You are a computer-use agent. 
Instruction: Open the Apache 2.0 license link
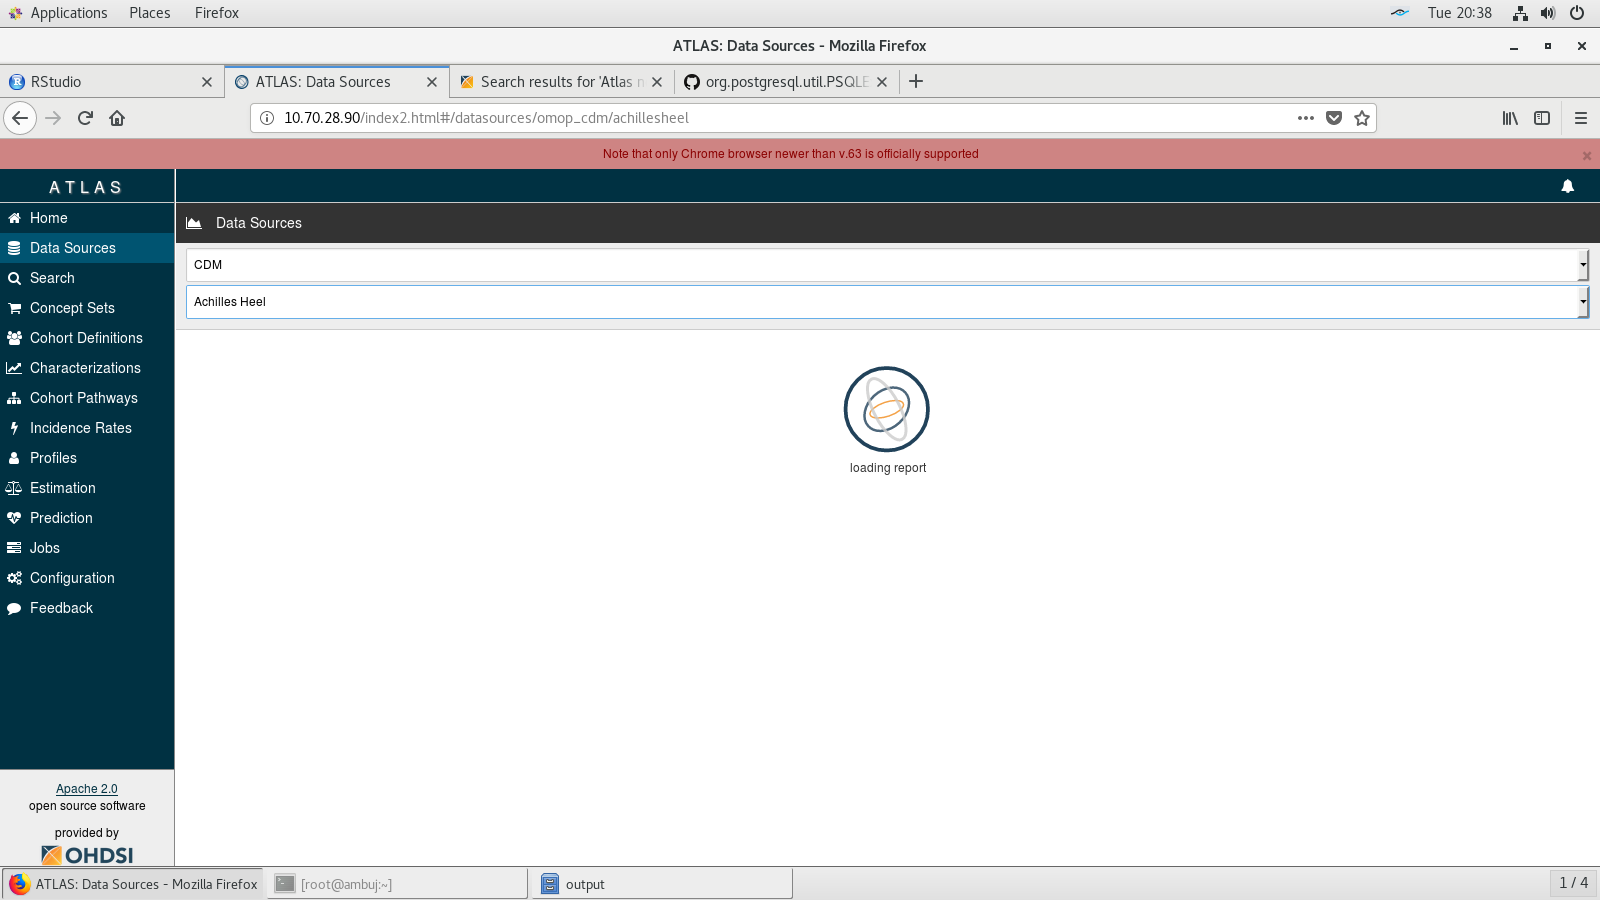click(x=86, y=788)
